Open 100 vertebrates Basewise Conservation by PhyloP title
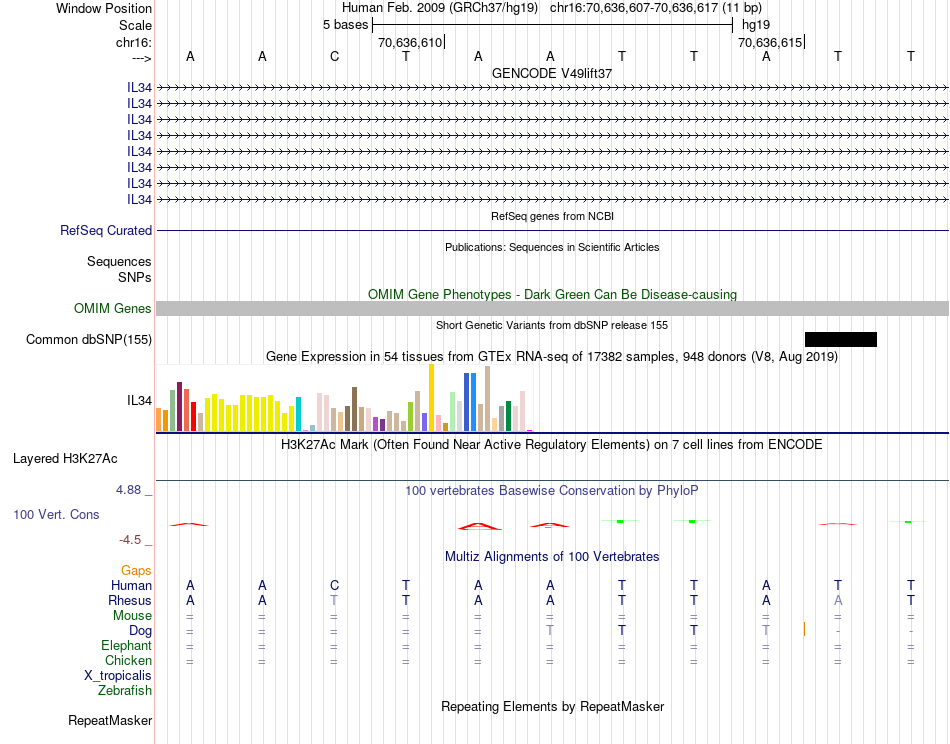The height and width of the screenshot is (744, 950). pos(552,491)
